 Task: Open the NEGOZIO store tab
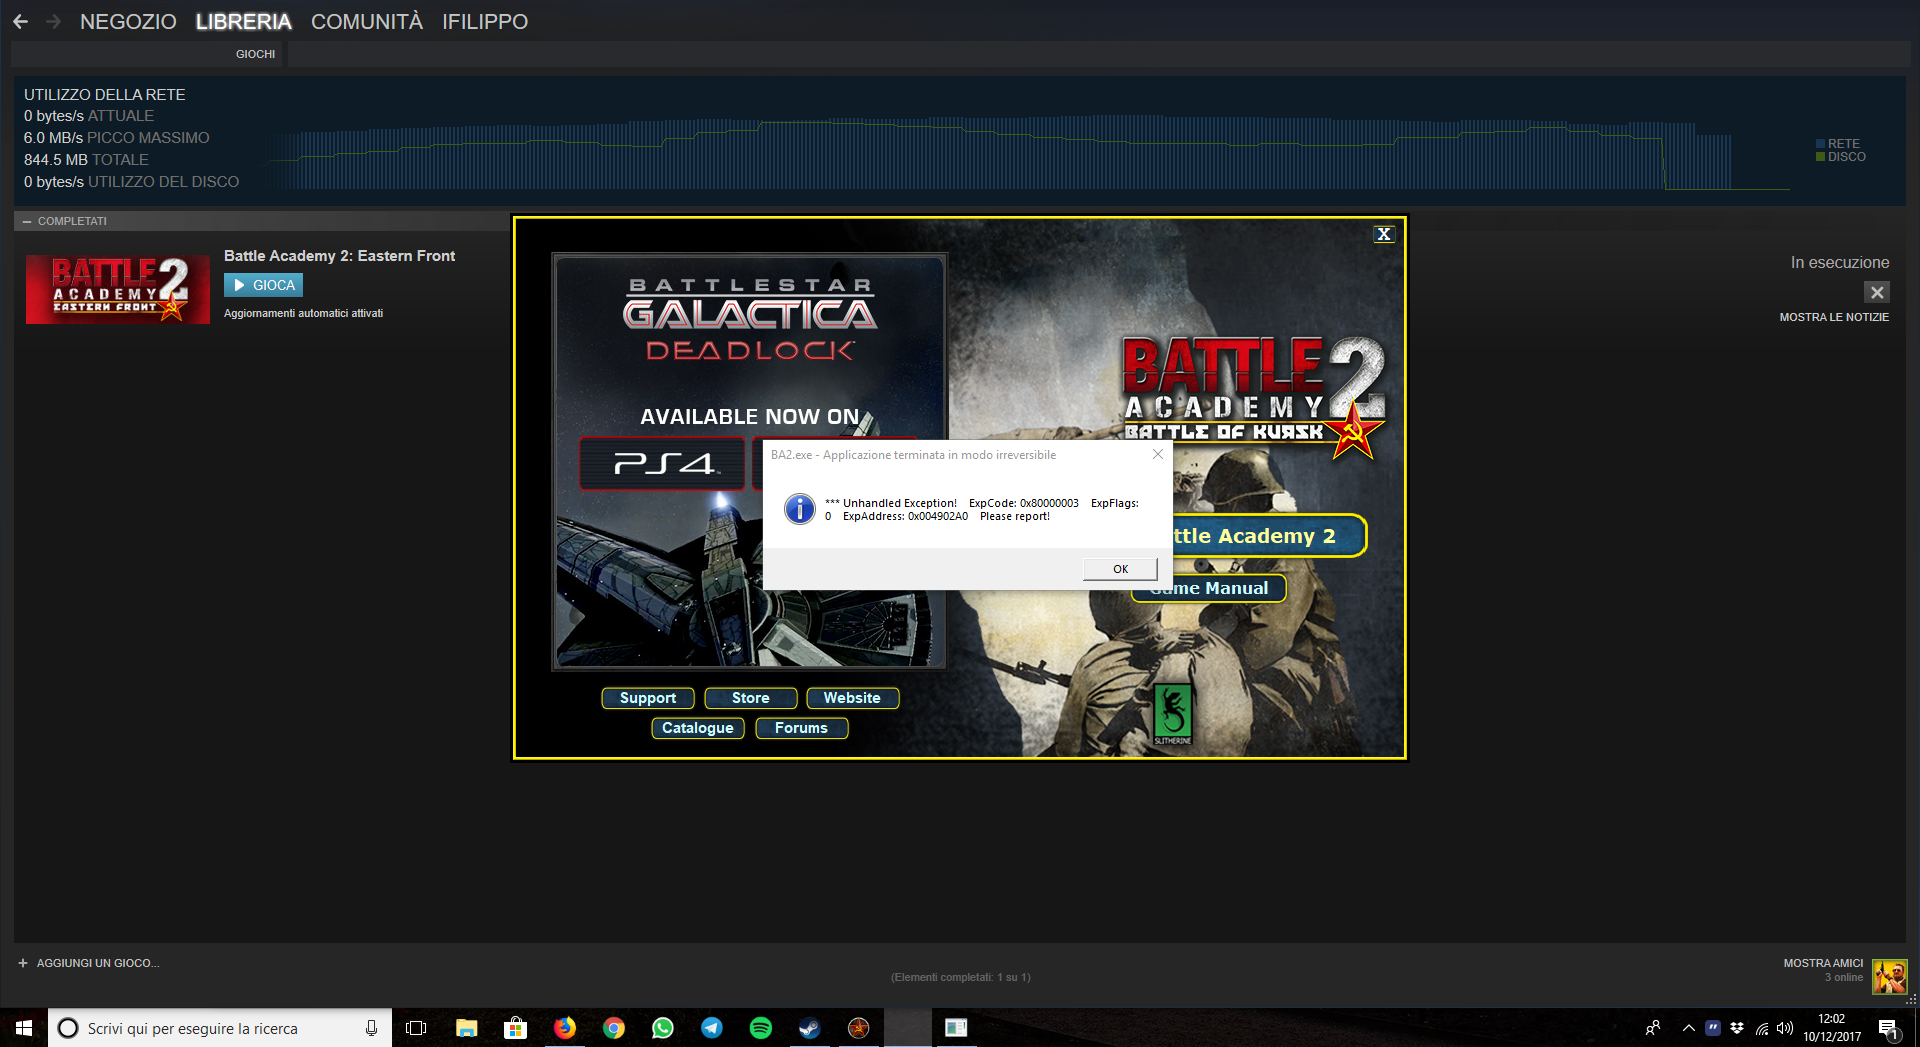(x=128, y=21)
